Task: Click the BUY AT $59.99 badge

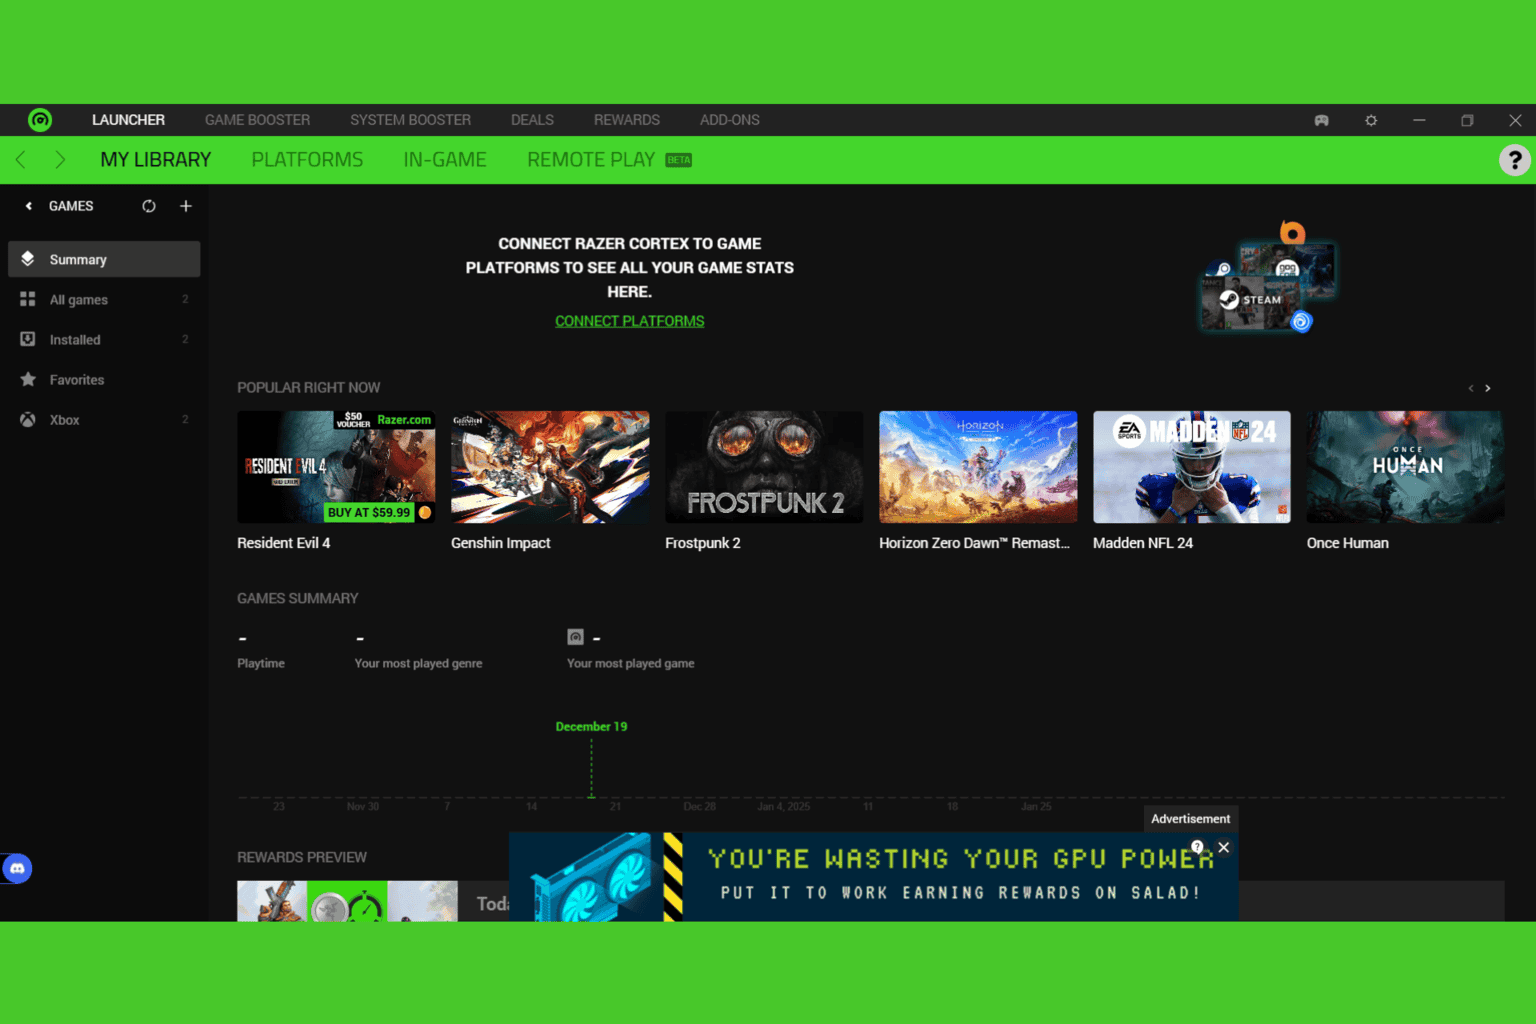Action: [x=369, y=512]
